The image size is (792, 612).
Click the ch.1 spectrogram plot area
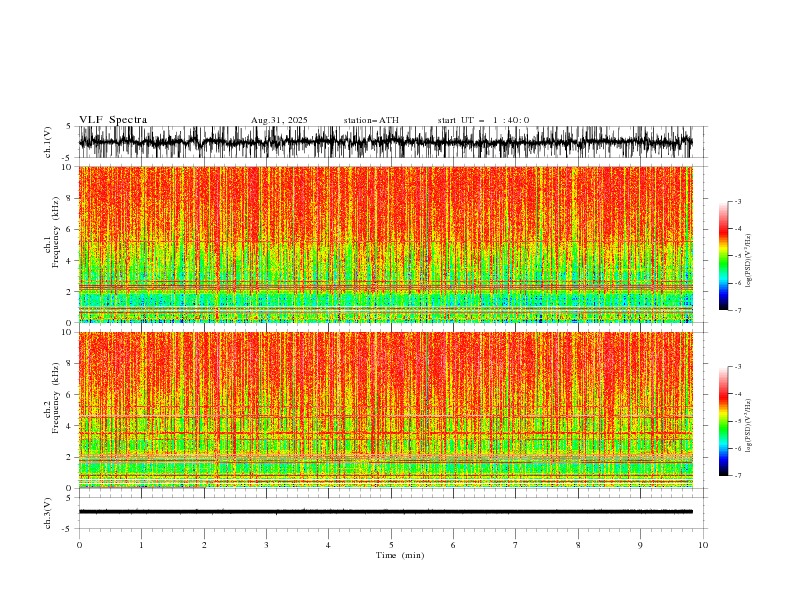[x=385, y=244]
